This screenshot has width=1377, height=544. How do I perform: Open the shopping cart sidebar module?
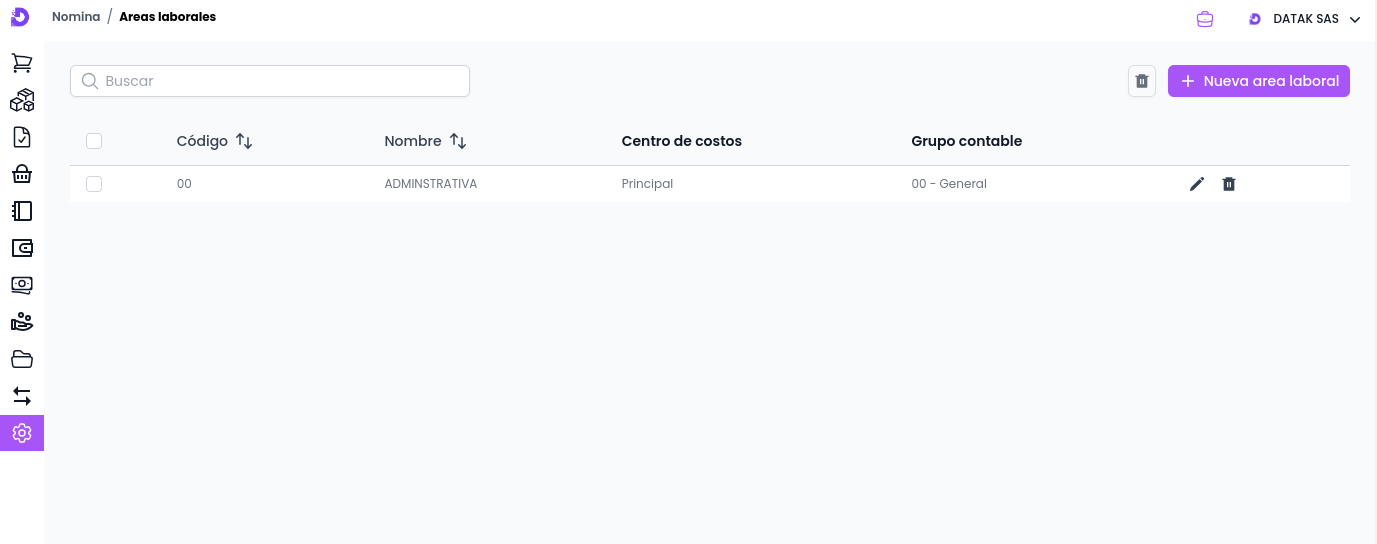pos(21,63)
